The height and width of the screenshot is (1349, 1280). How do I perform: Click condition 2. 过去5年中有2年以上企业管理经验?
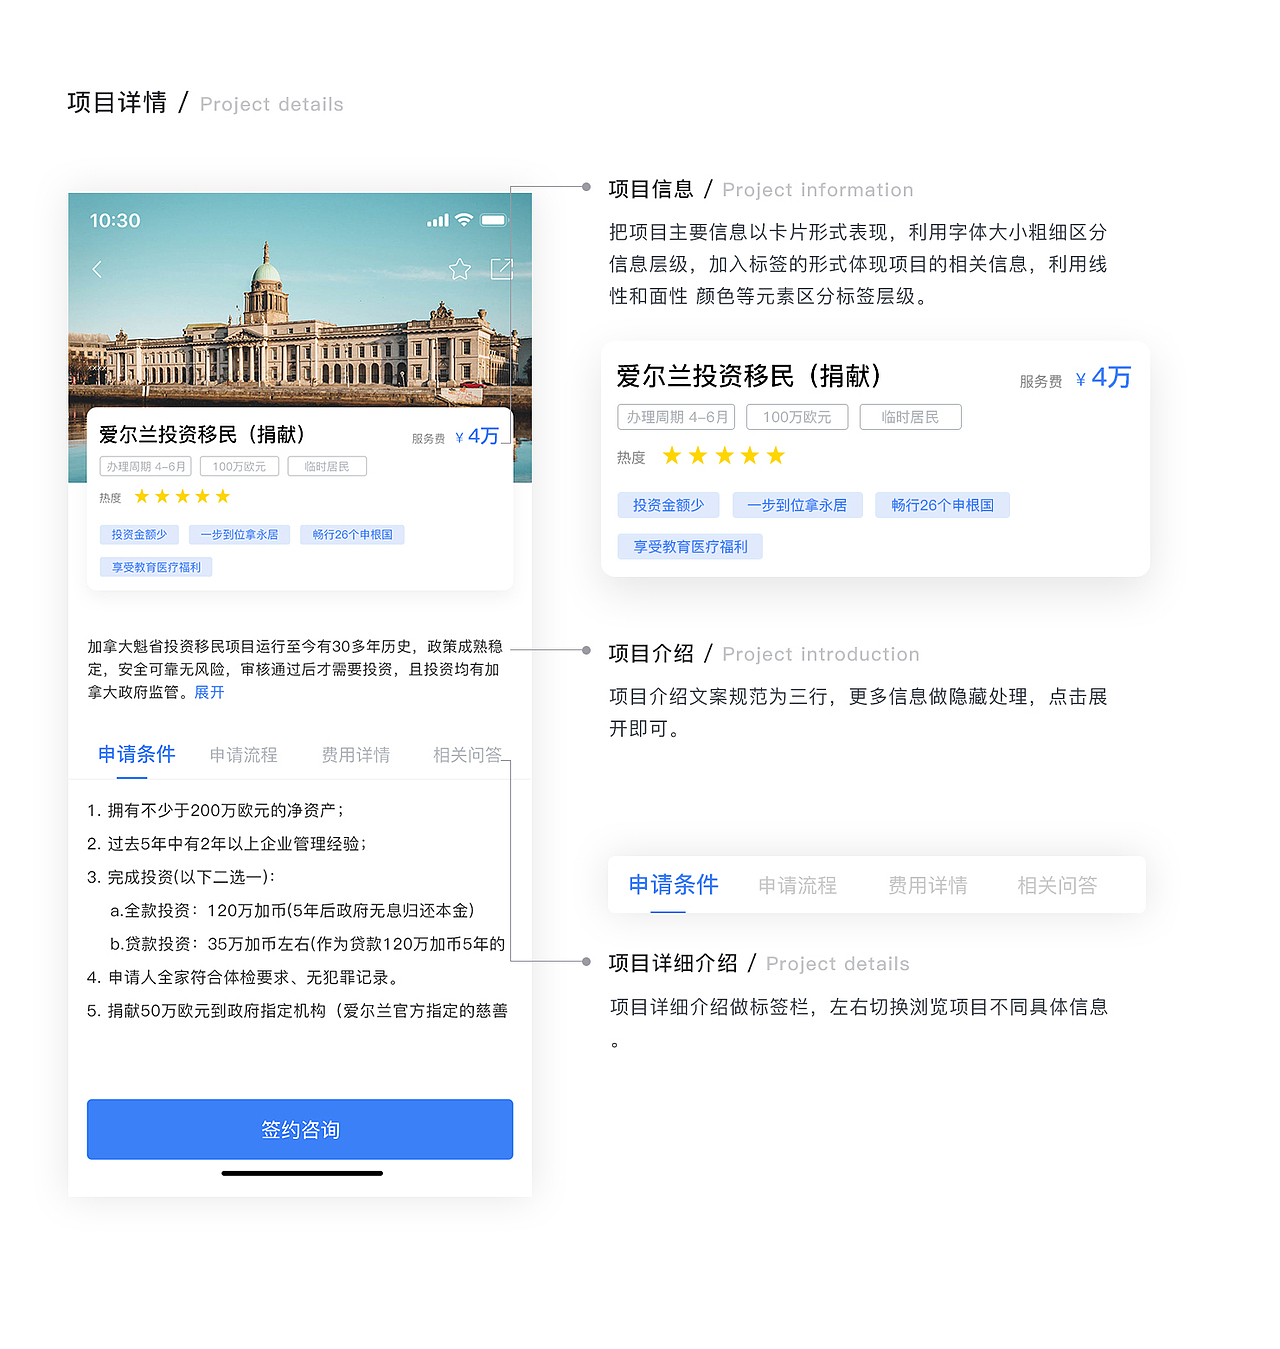pyautogui.click(x=227, y=844)
